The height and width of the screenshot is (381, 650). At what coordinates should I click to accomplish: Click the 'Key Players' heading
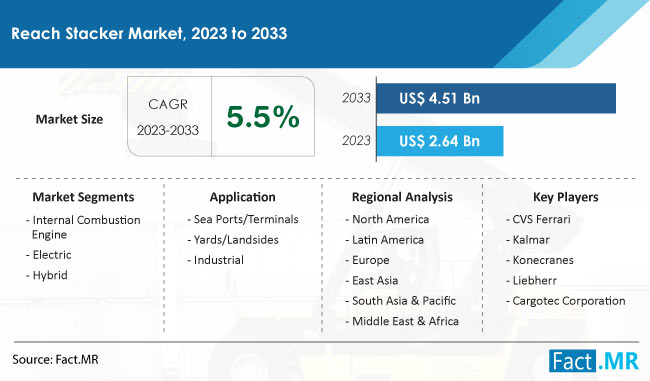[x=565, y=197]
